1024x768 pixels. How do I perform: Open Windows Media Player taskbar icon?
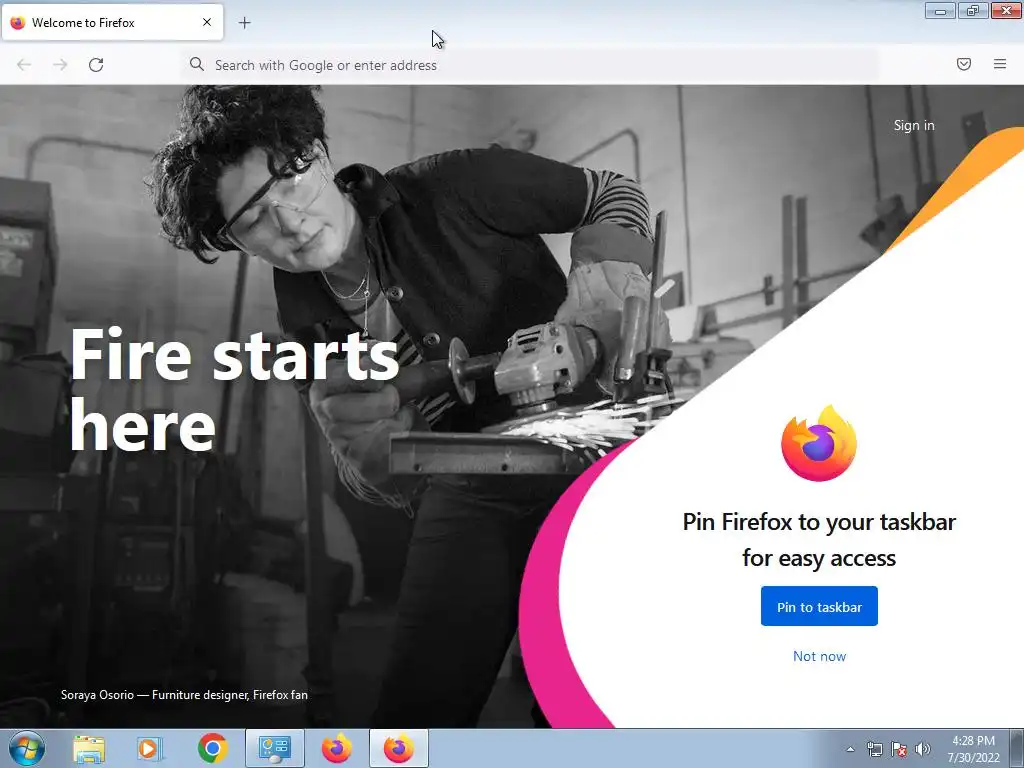(150, 749)
